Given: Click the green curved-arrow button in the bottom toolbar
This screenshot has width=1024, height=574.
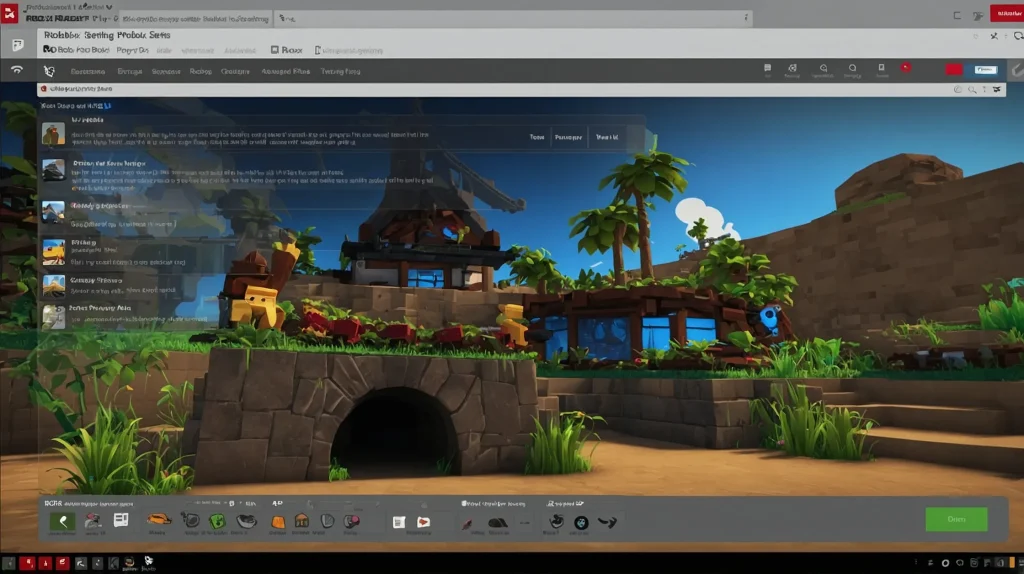Looking at the screenshot, I should (x=63, y=521).
